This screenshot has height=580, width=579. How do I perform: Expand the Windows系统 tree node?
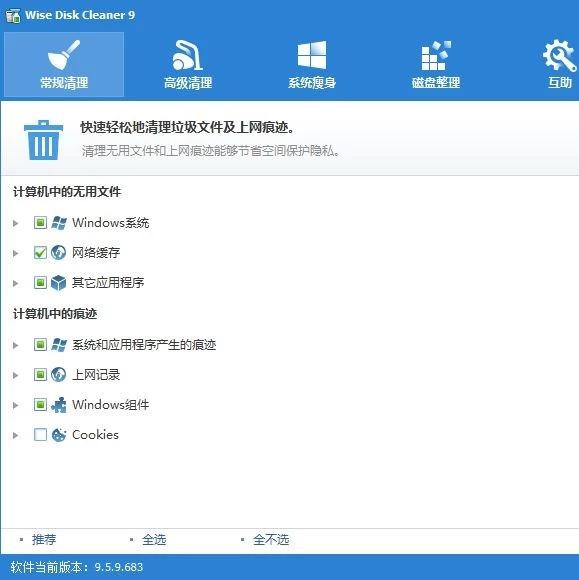tap(16, 223)
